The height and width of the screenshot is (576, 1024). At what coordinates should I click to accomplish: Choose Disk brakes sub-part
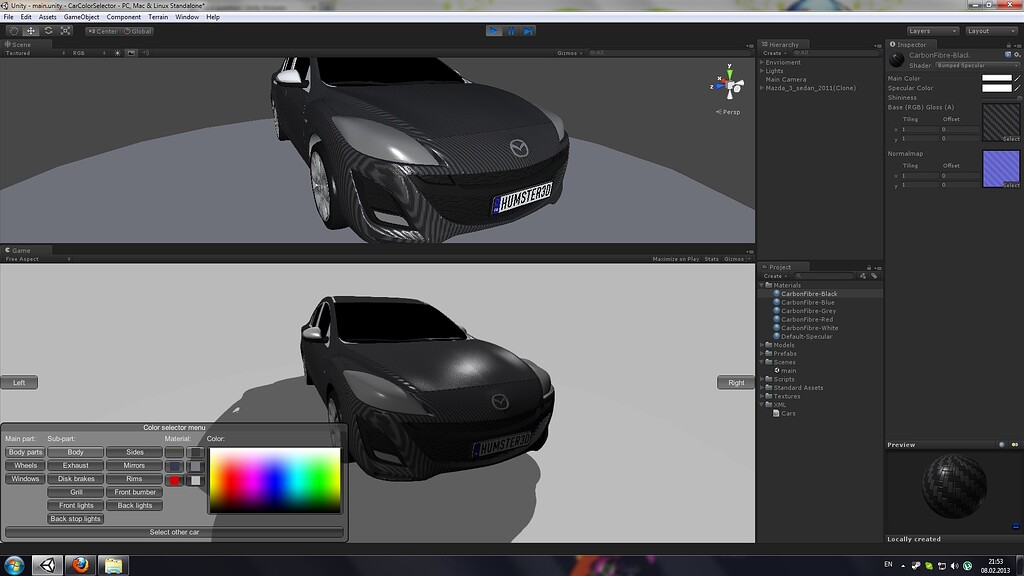(74, 478)
